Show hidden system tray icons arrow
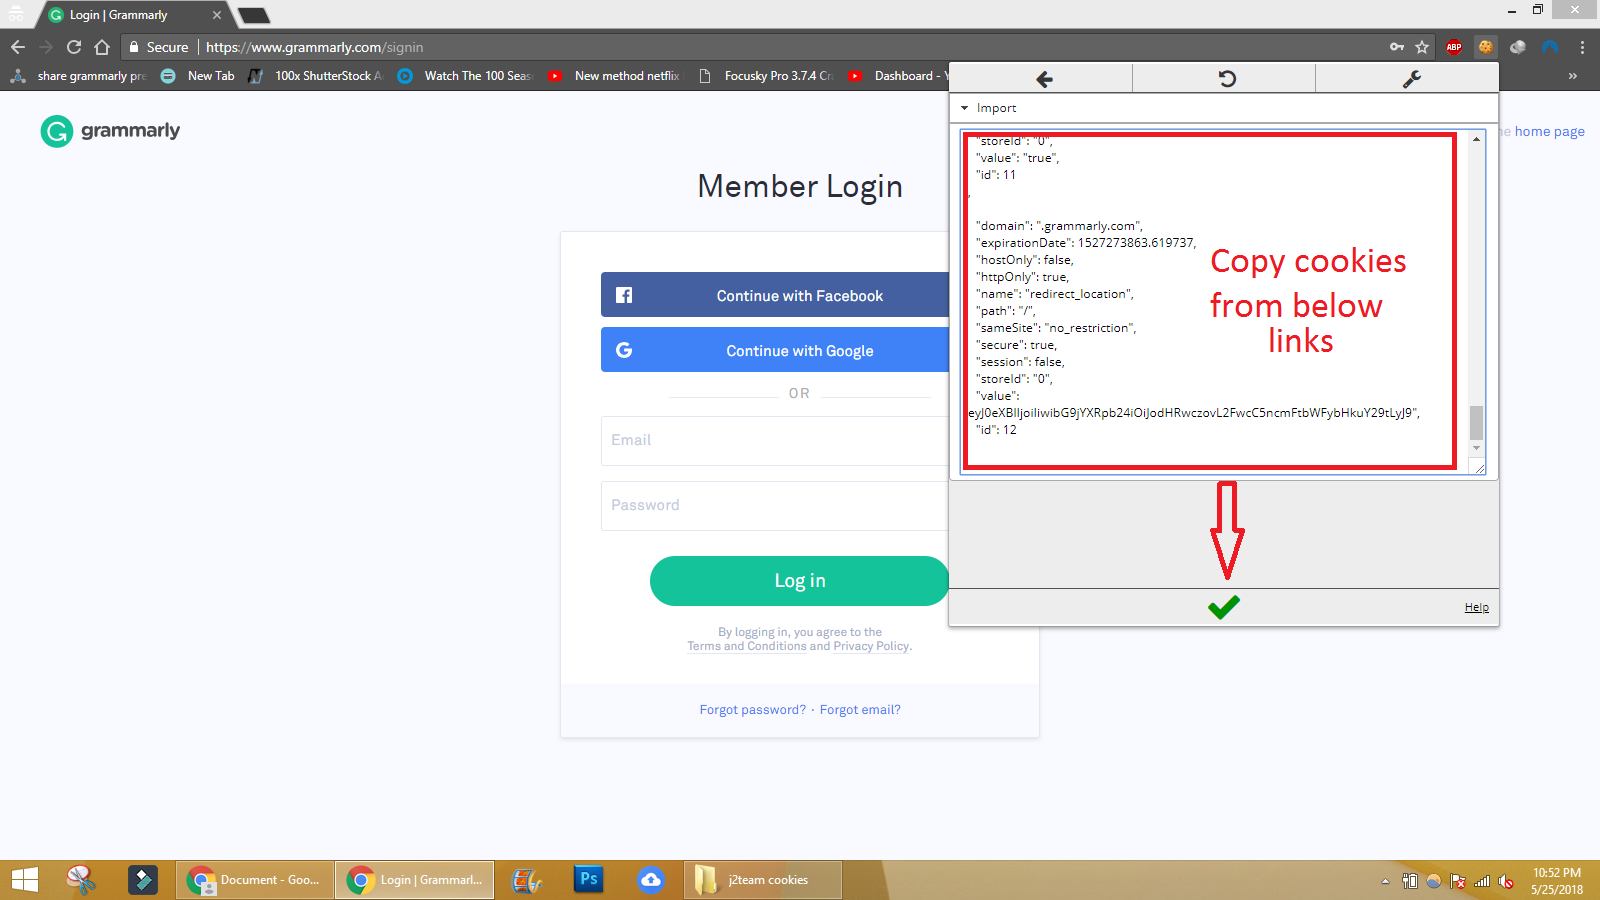 (1385, 881)
